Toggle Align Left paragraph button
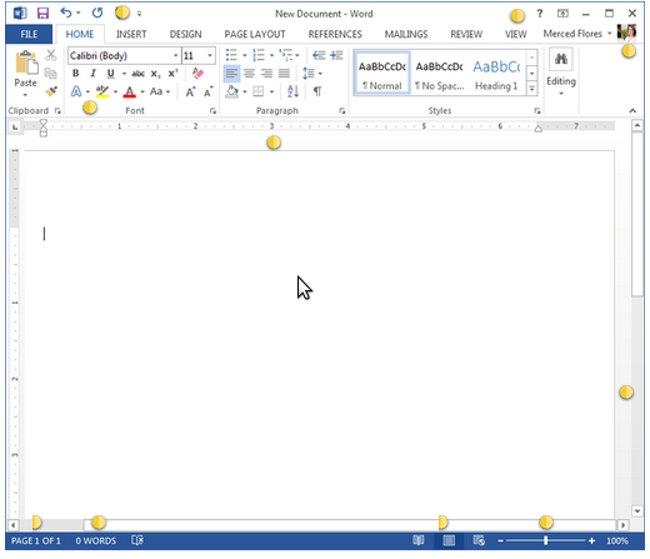650x559 pixels. 231,73
